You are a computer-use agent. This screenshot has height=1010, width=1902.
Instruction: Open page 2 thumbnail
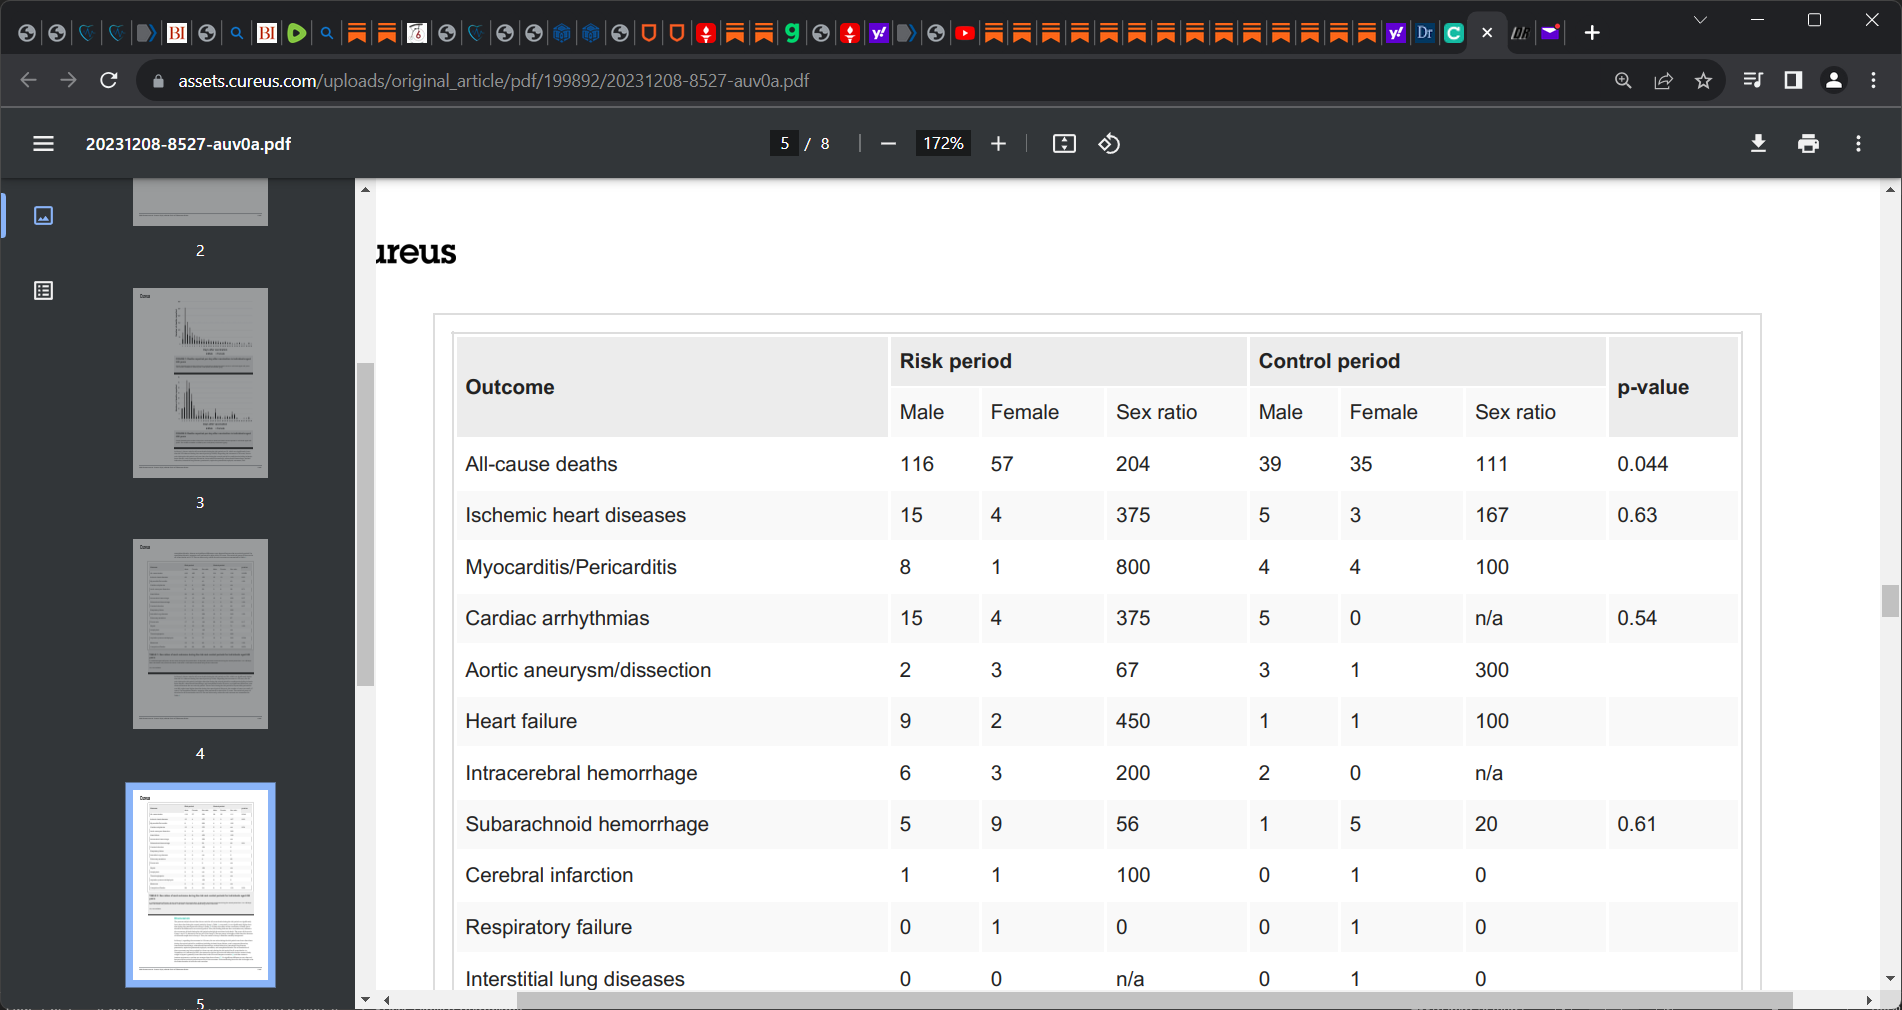point(200,202)
